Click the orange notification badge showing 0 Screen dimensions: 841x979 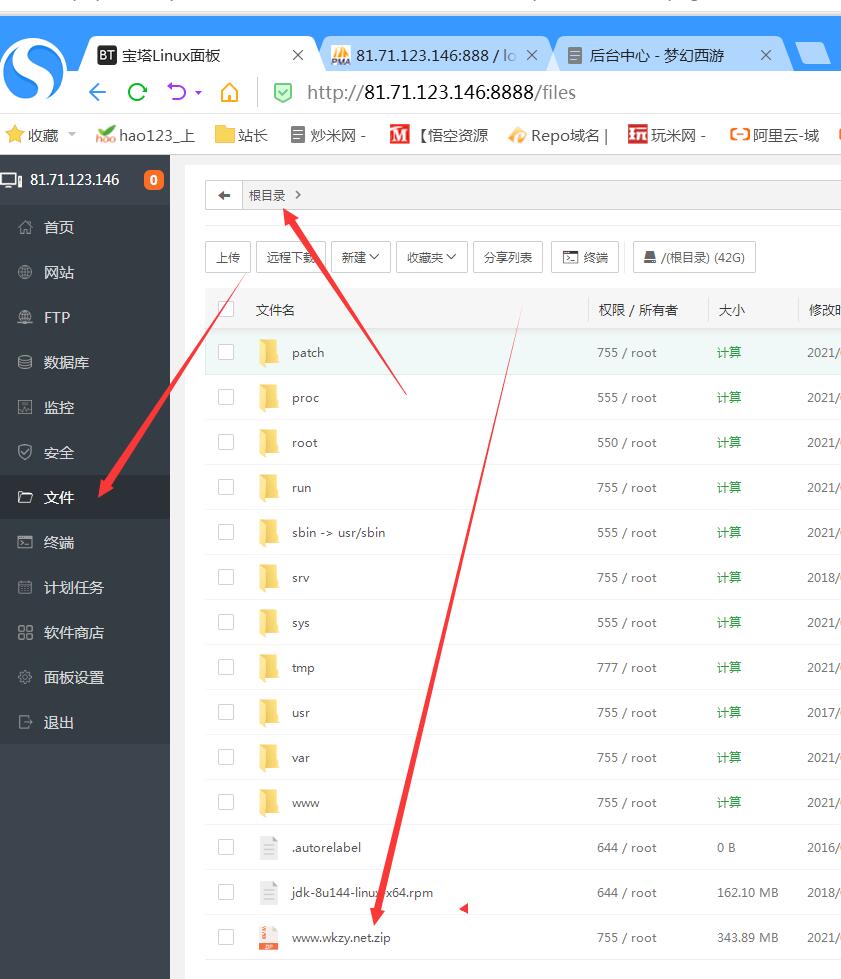pyautogui.click(x=153, y=180)
